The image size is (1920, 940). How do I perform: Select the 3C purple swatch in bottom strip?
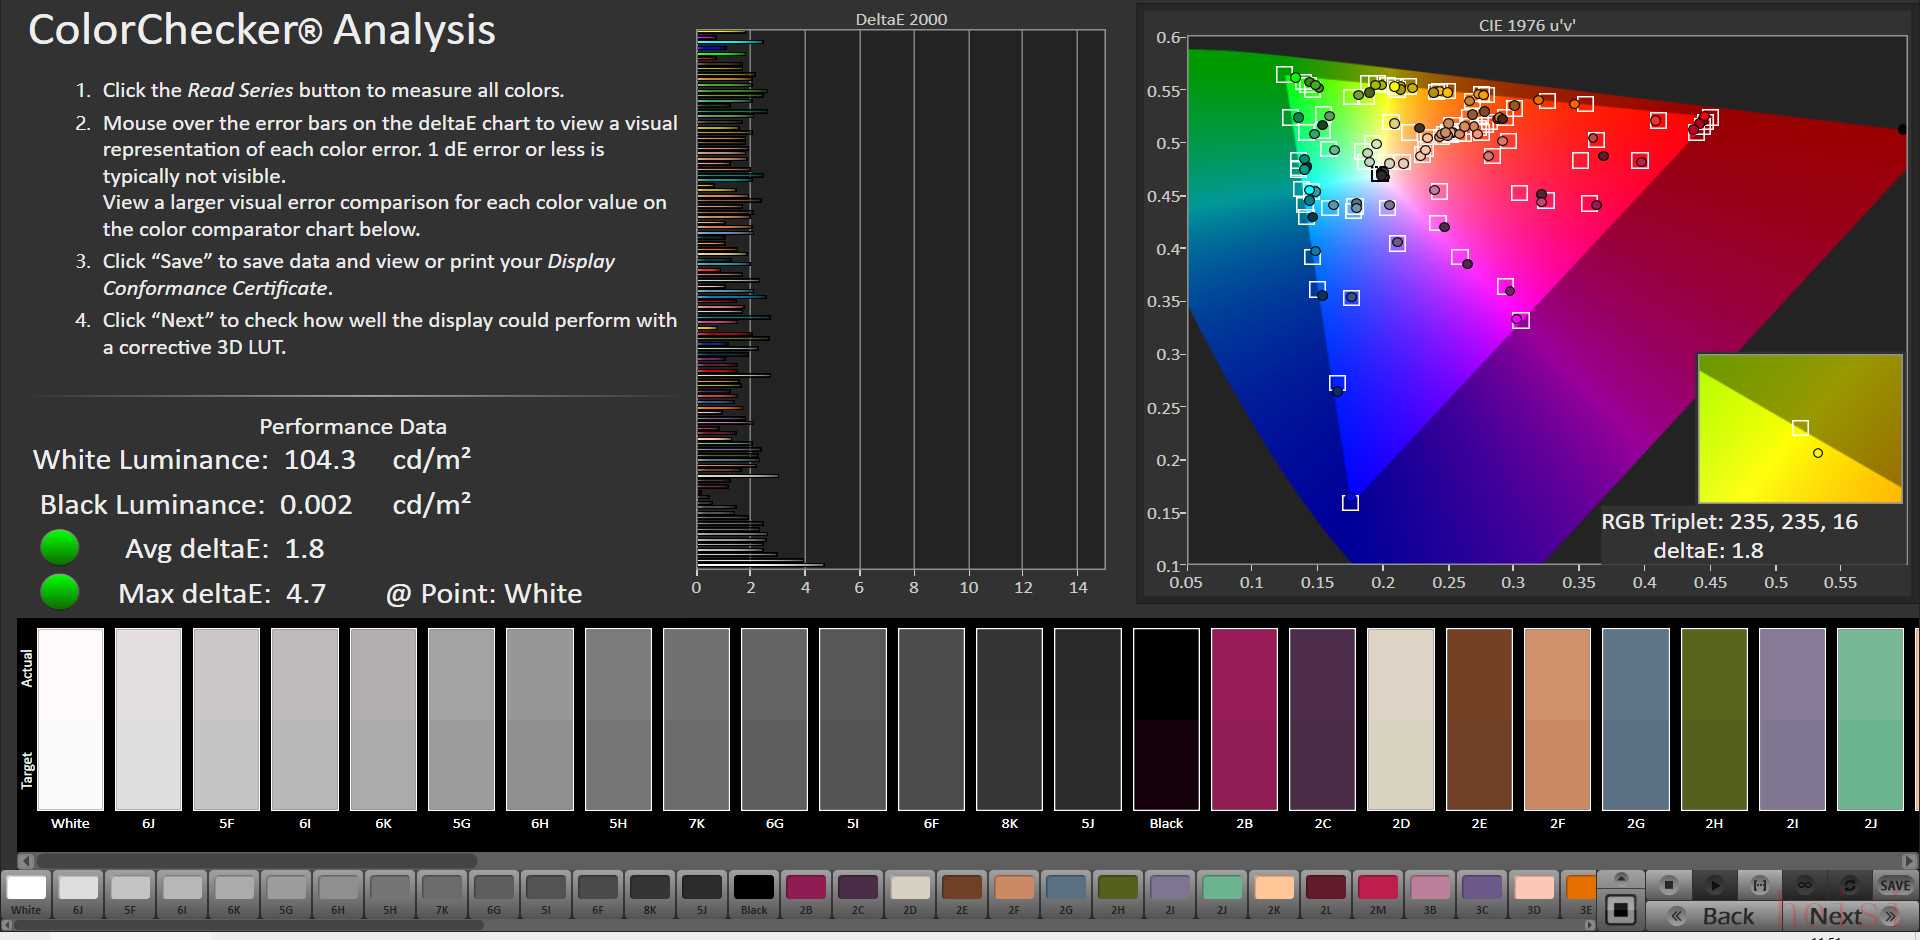click(1482, 895)
